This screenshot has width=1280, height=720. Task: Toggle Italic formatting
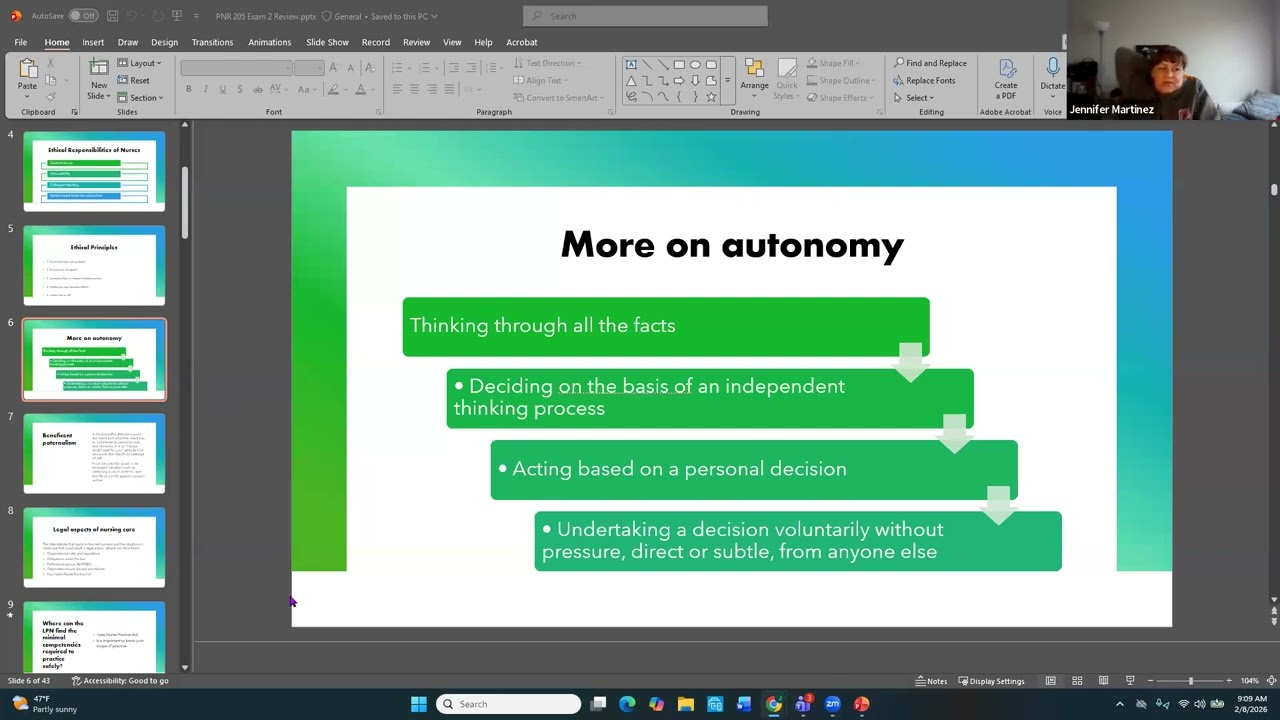(x=205, y=89)
